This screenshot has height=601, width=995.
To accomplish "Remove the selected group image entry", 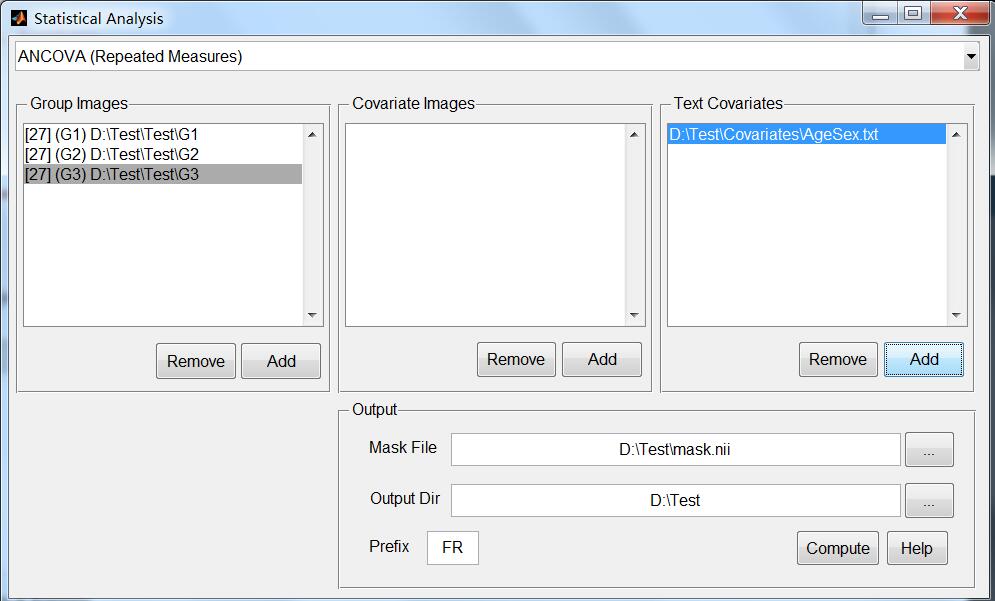I will point(195,361).
